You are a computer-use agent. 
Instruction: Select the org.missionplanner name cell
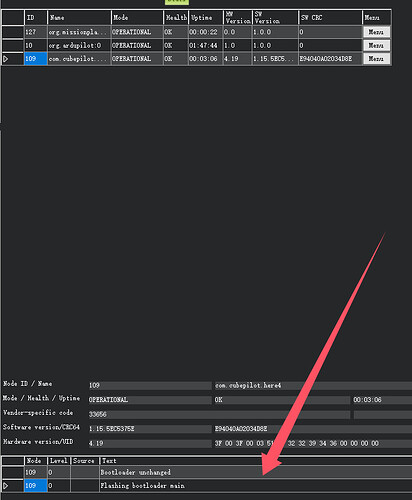[x=79, y=32]
